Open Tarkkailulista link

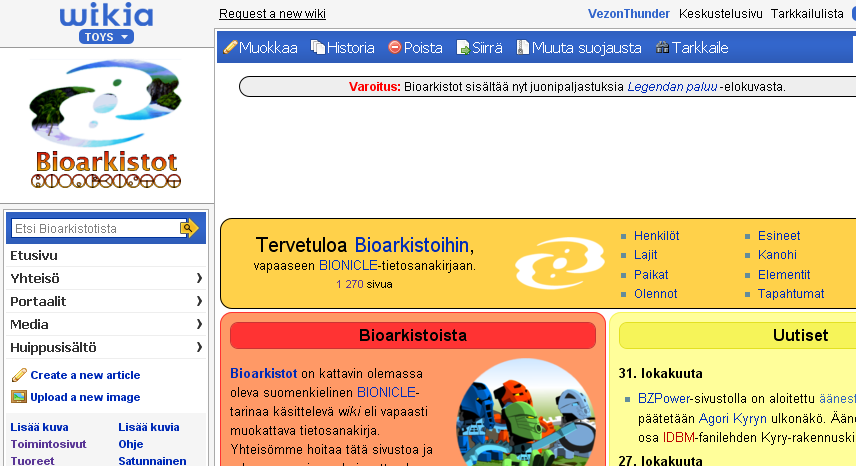[807, 14]
